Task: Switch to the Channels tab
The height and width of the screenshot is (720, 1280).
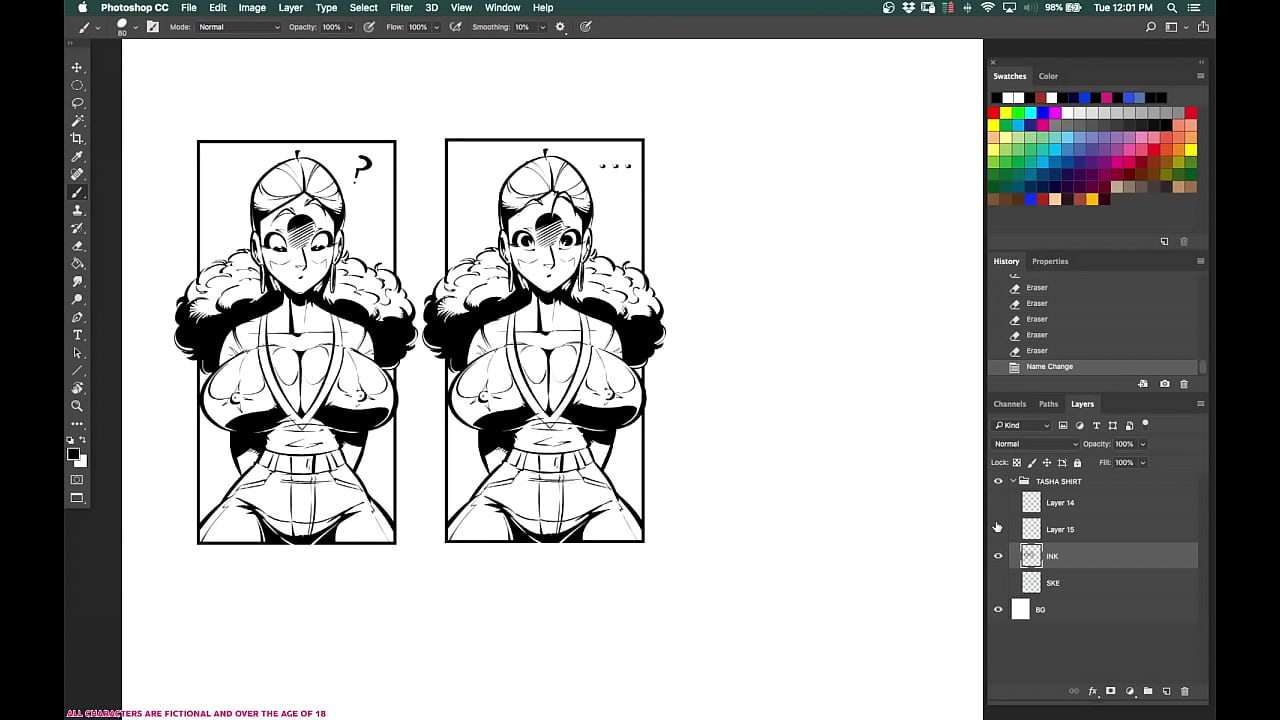Action: coord(1009,404)
